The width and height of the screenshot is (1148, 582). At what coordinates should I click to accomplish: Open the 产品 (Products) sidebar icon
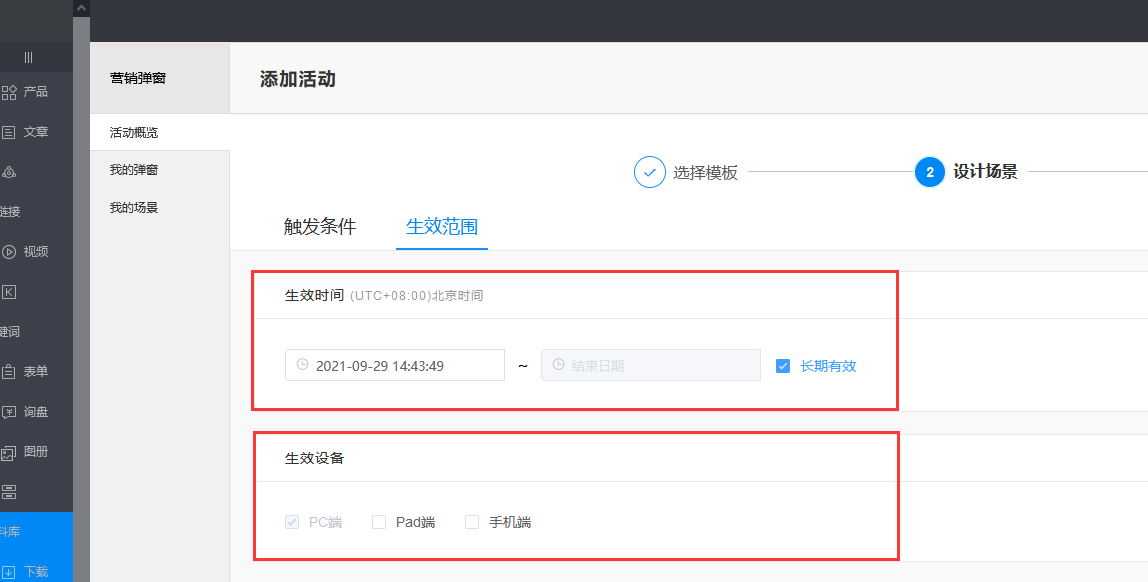(x=9, y=92)
